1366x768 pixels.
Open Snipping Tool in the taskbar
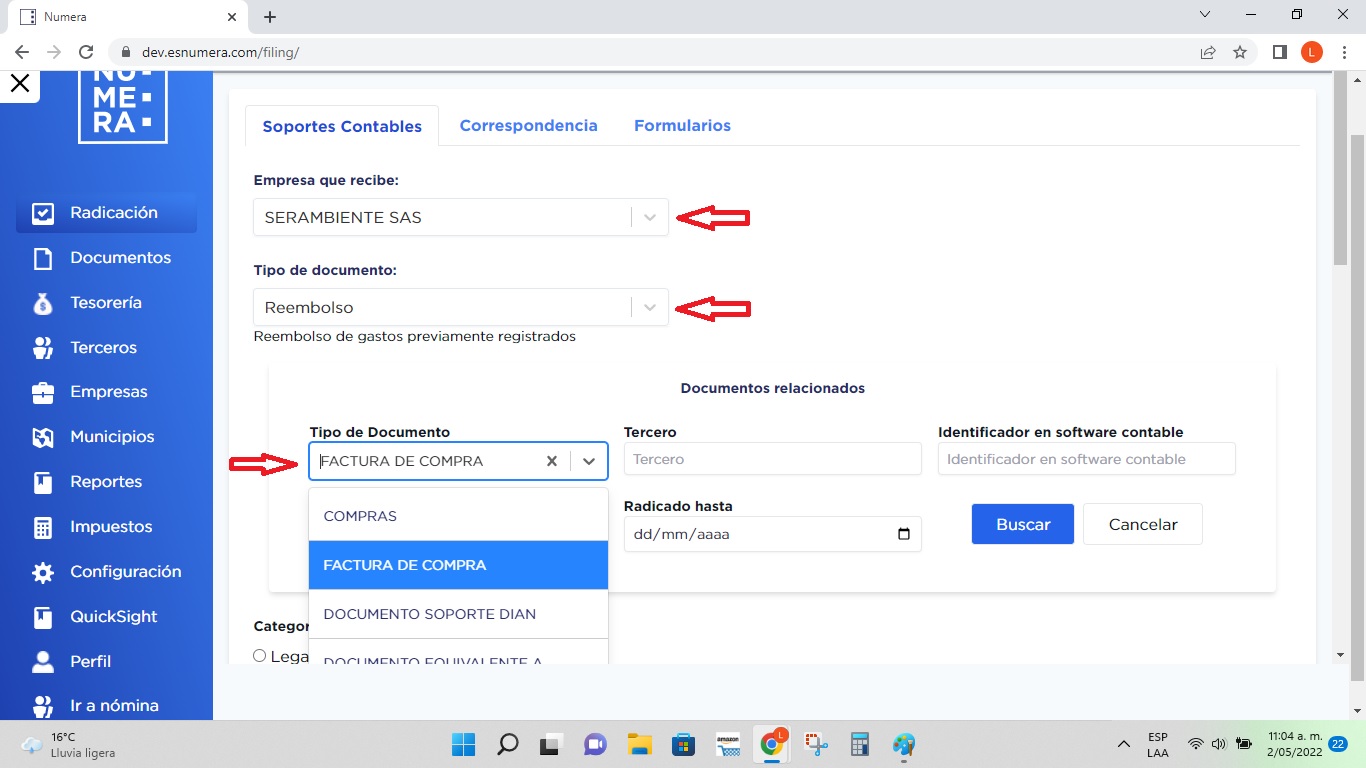[816, 744]
